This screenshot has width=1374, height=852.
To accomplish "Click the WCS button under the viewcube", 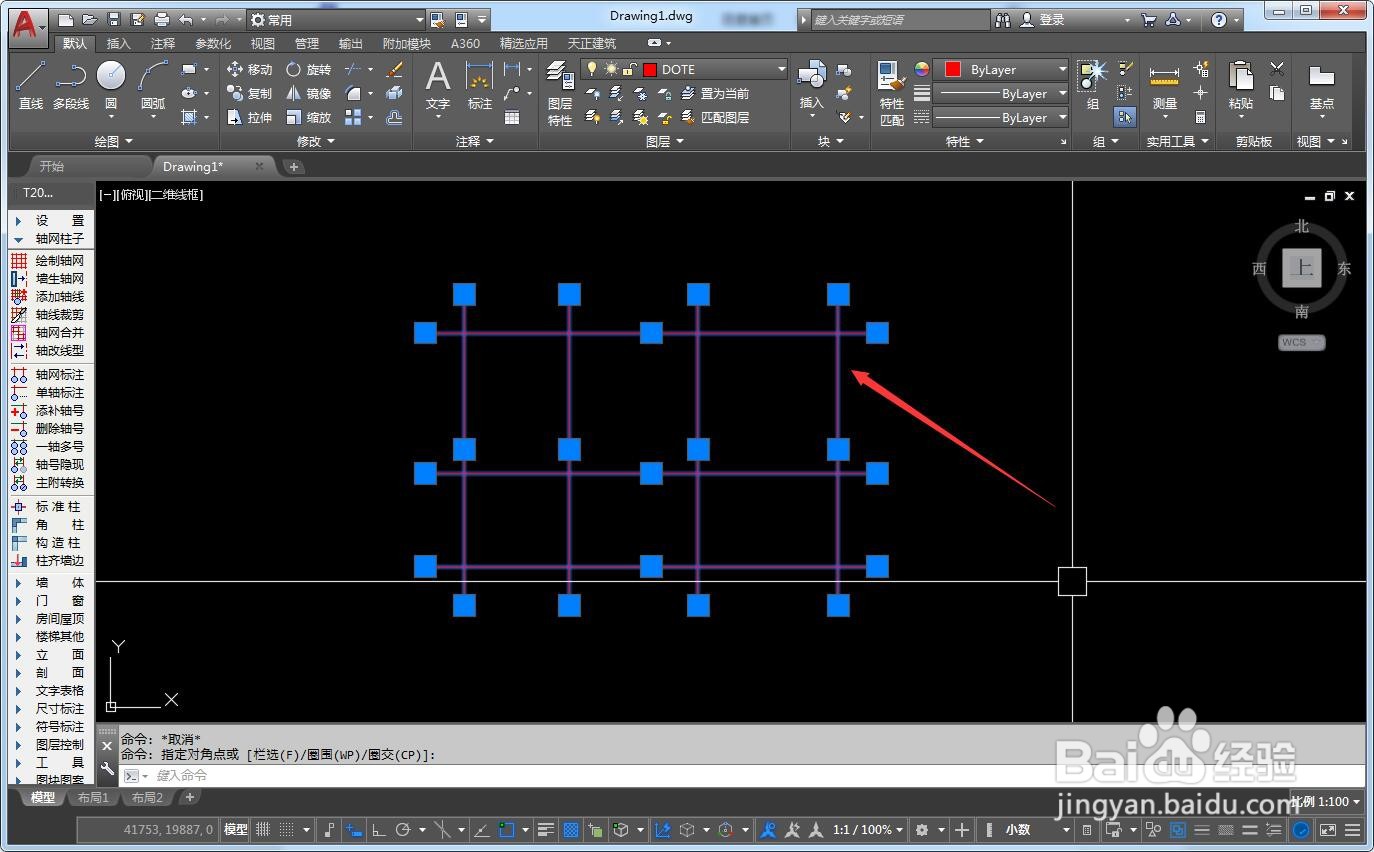I will click(x=1301, y=342).
